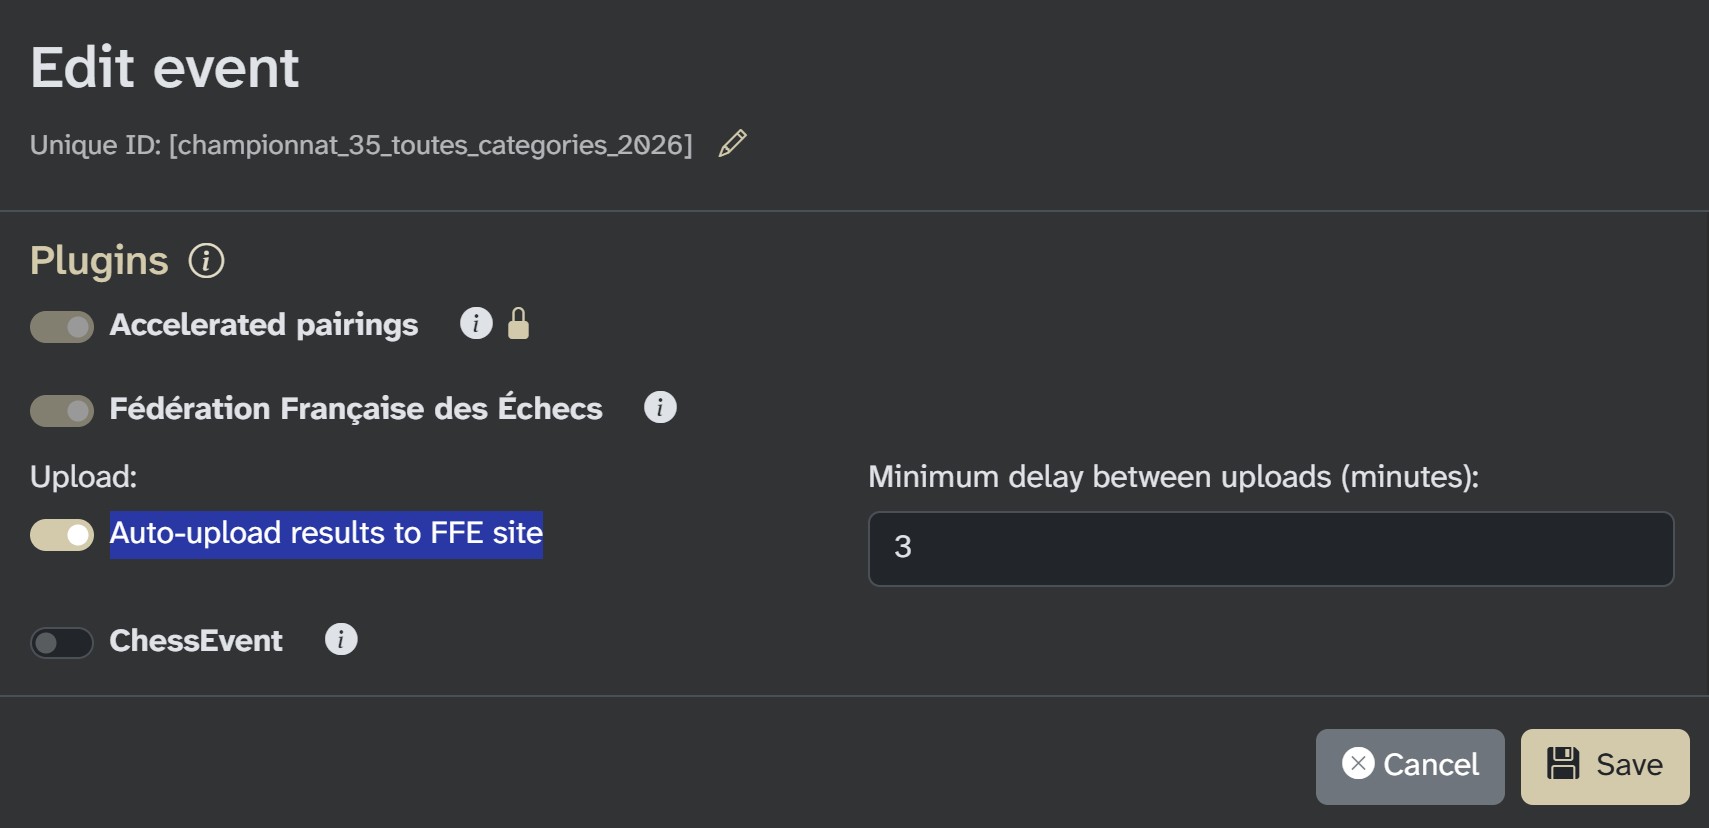Edit the unique ID using the pencil icon
Screen dimensions: 1709x828
click(732, 143)
